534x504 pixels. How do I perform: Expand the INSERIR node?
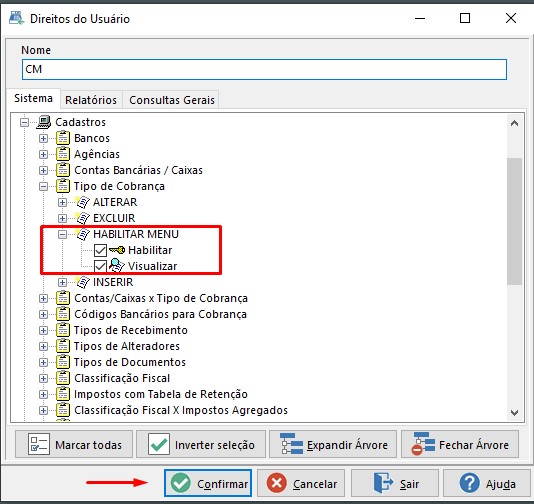62,282
